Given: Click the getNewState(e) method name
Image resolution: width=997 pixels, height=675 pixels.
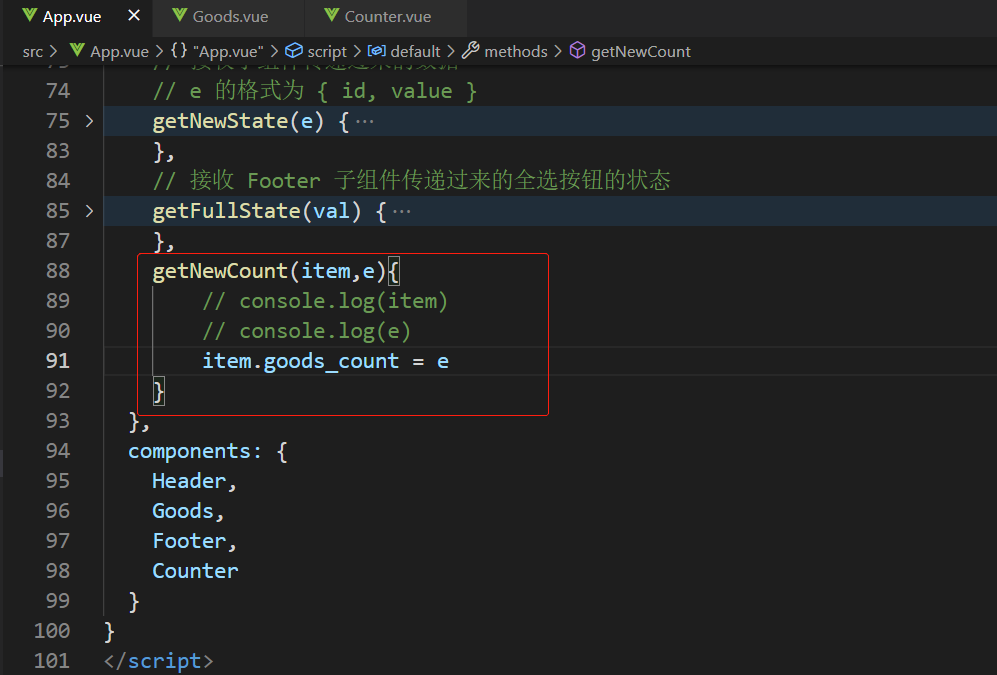Looking at the screenshot, I should tap(238, 121).
